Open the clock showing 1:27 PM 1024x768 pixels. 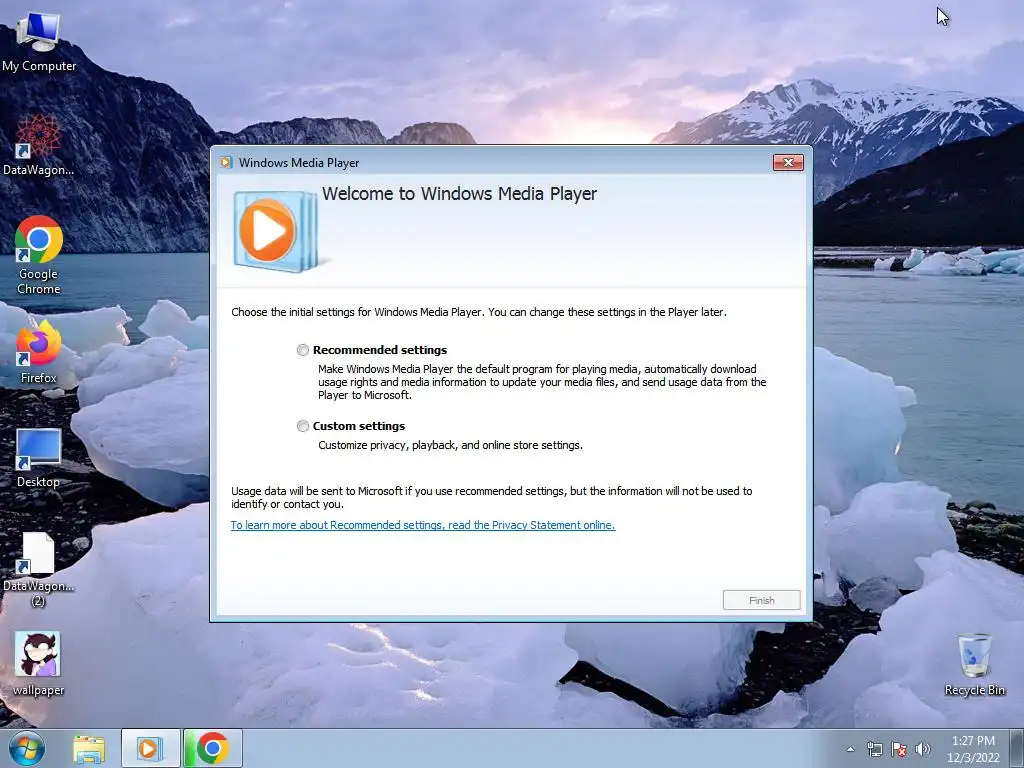click(x=973, y=749)
